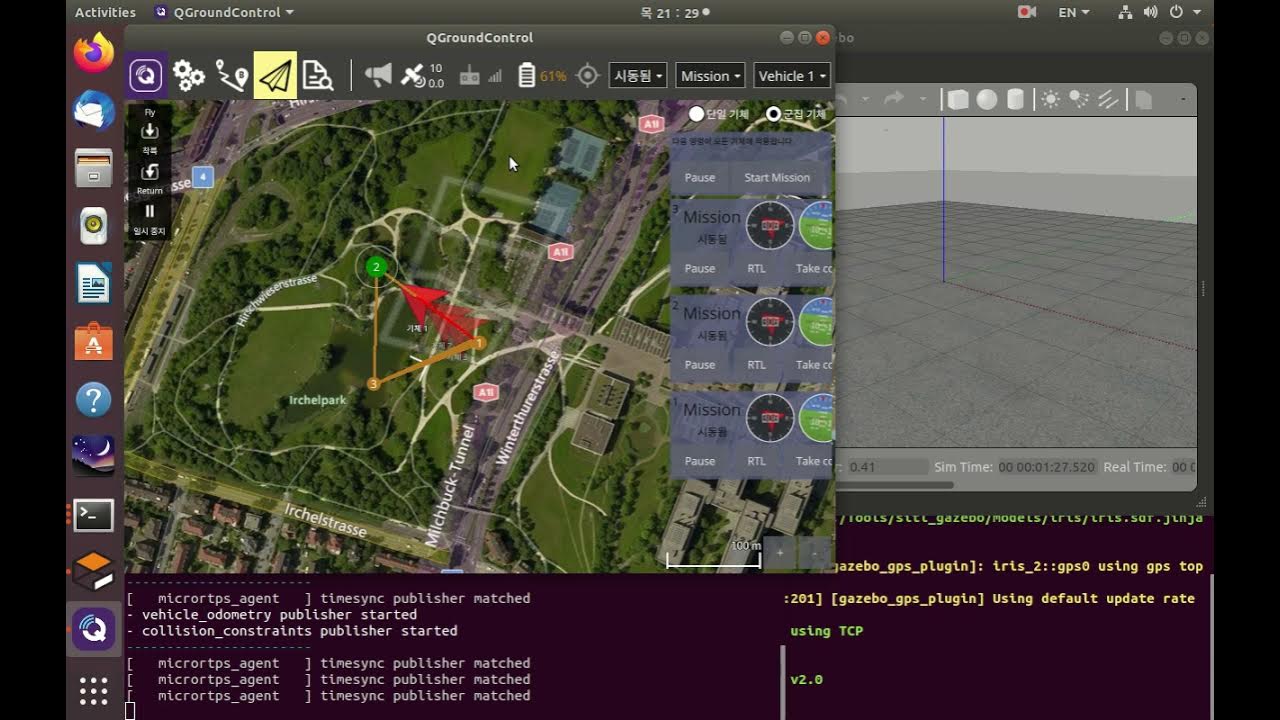Viewport: 1280px width, 720px height.
Task: Click vehicle 3 compass instrument
Action: [x=770, y=225]
